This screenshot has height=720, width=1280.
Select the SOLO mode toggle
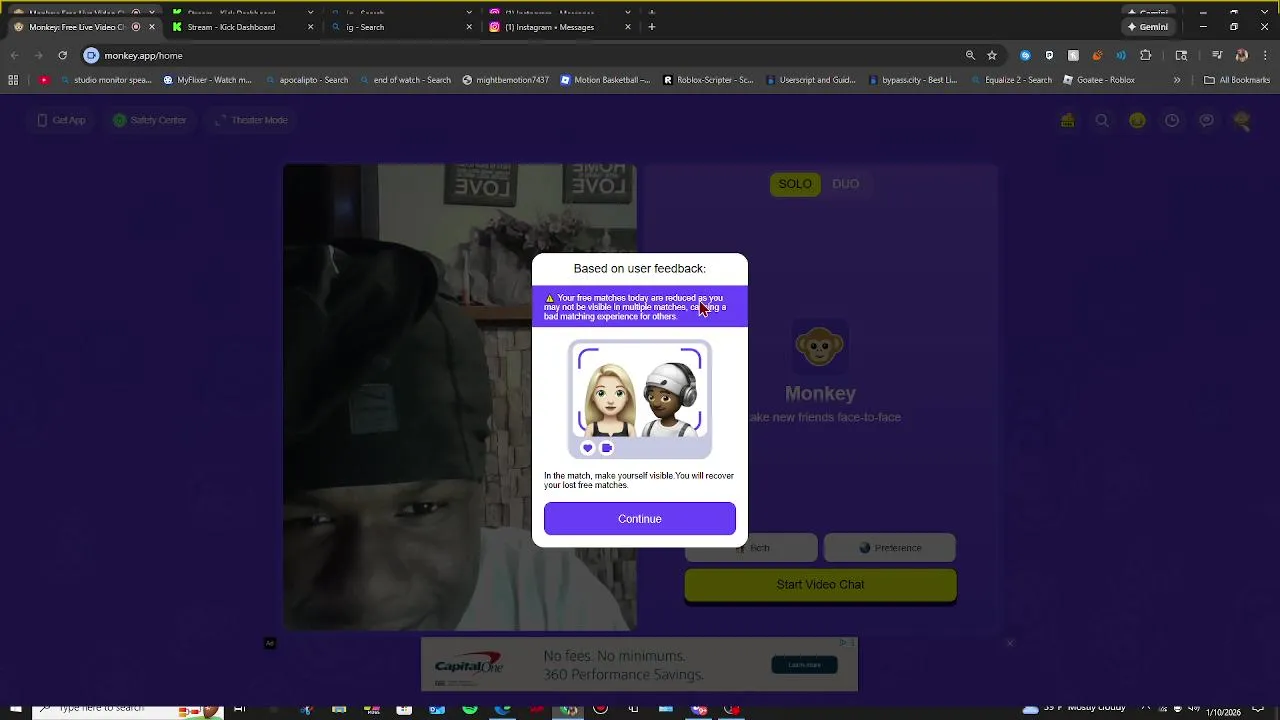click(795, 184)
